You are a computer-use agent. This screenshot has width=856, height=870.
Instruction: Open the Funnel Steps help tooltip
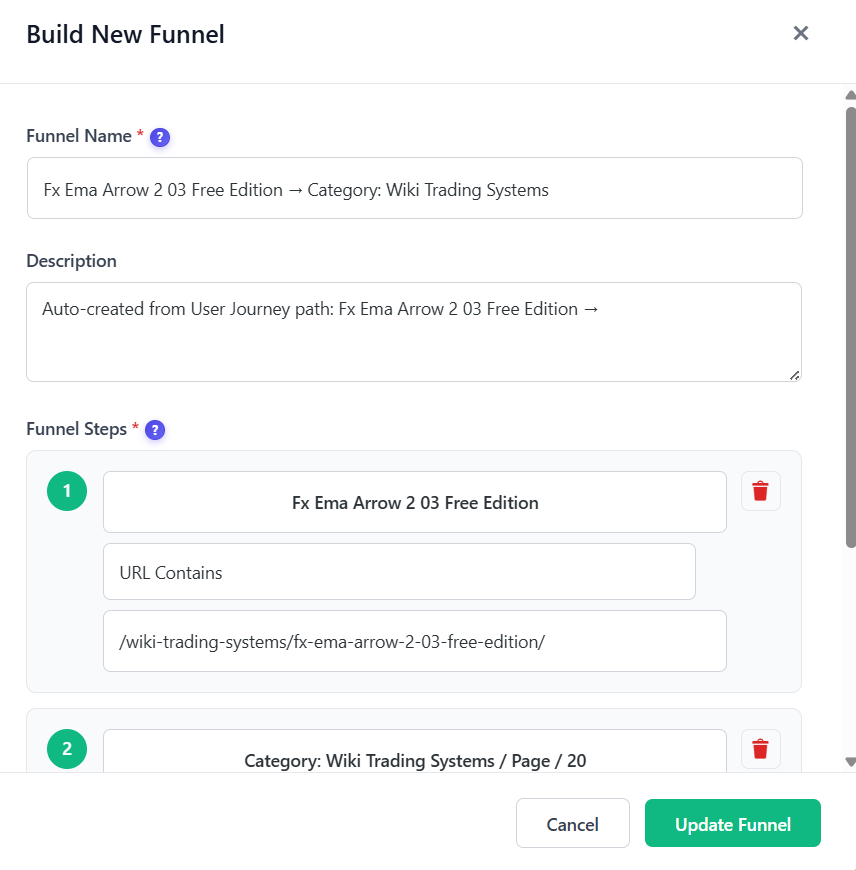[x=155, y=430]
